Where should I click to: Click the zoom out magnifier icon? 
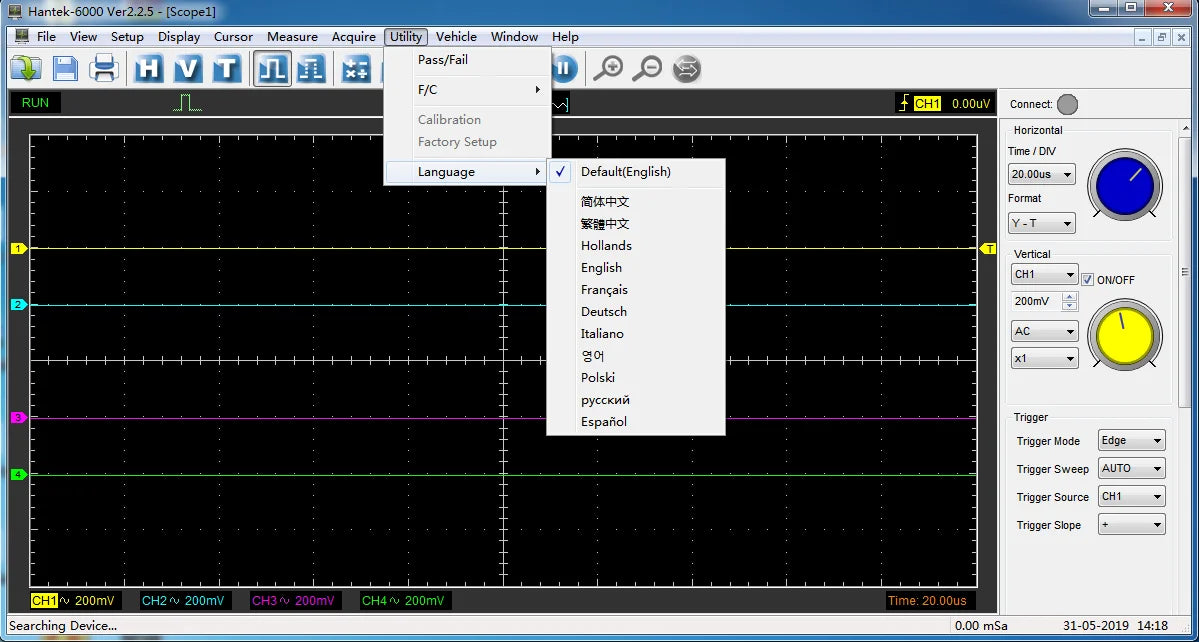tap(648, 69)
